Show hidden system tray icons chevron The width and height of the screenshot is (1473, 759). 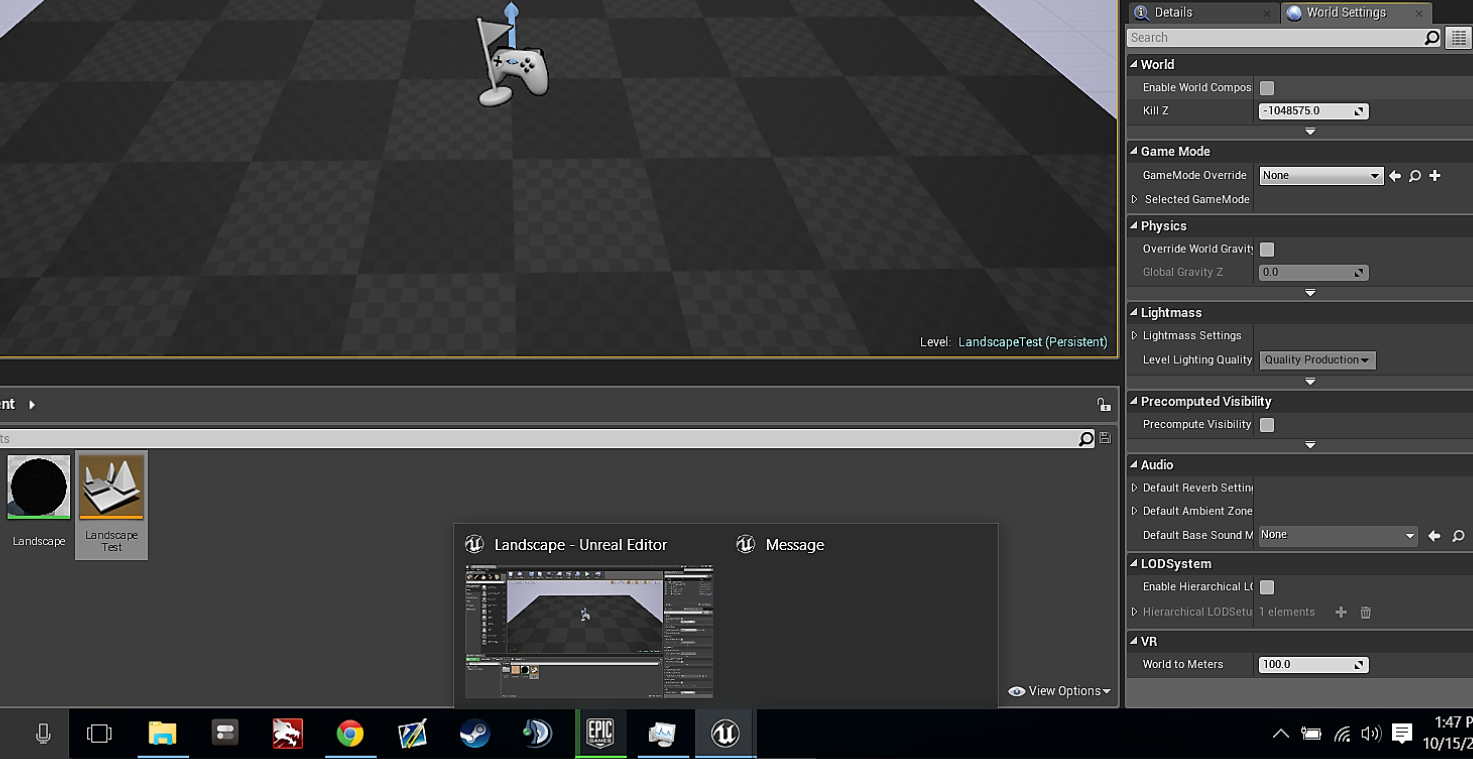coord(1280,734)
